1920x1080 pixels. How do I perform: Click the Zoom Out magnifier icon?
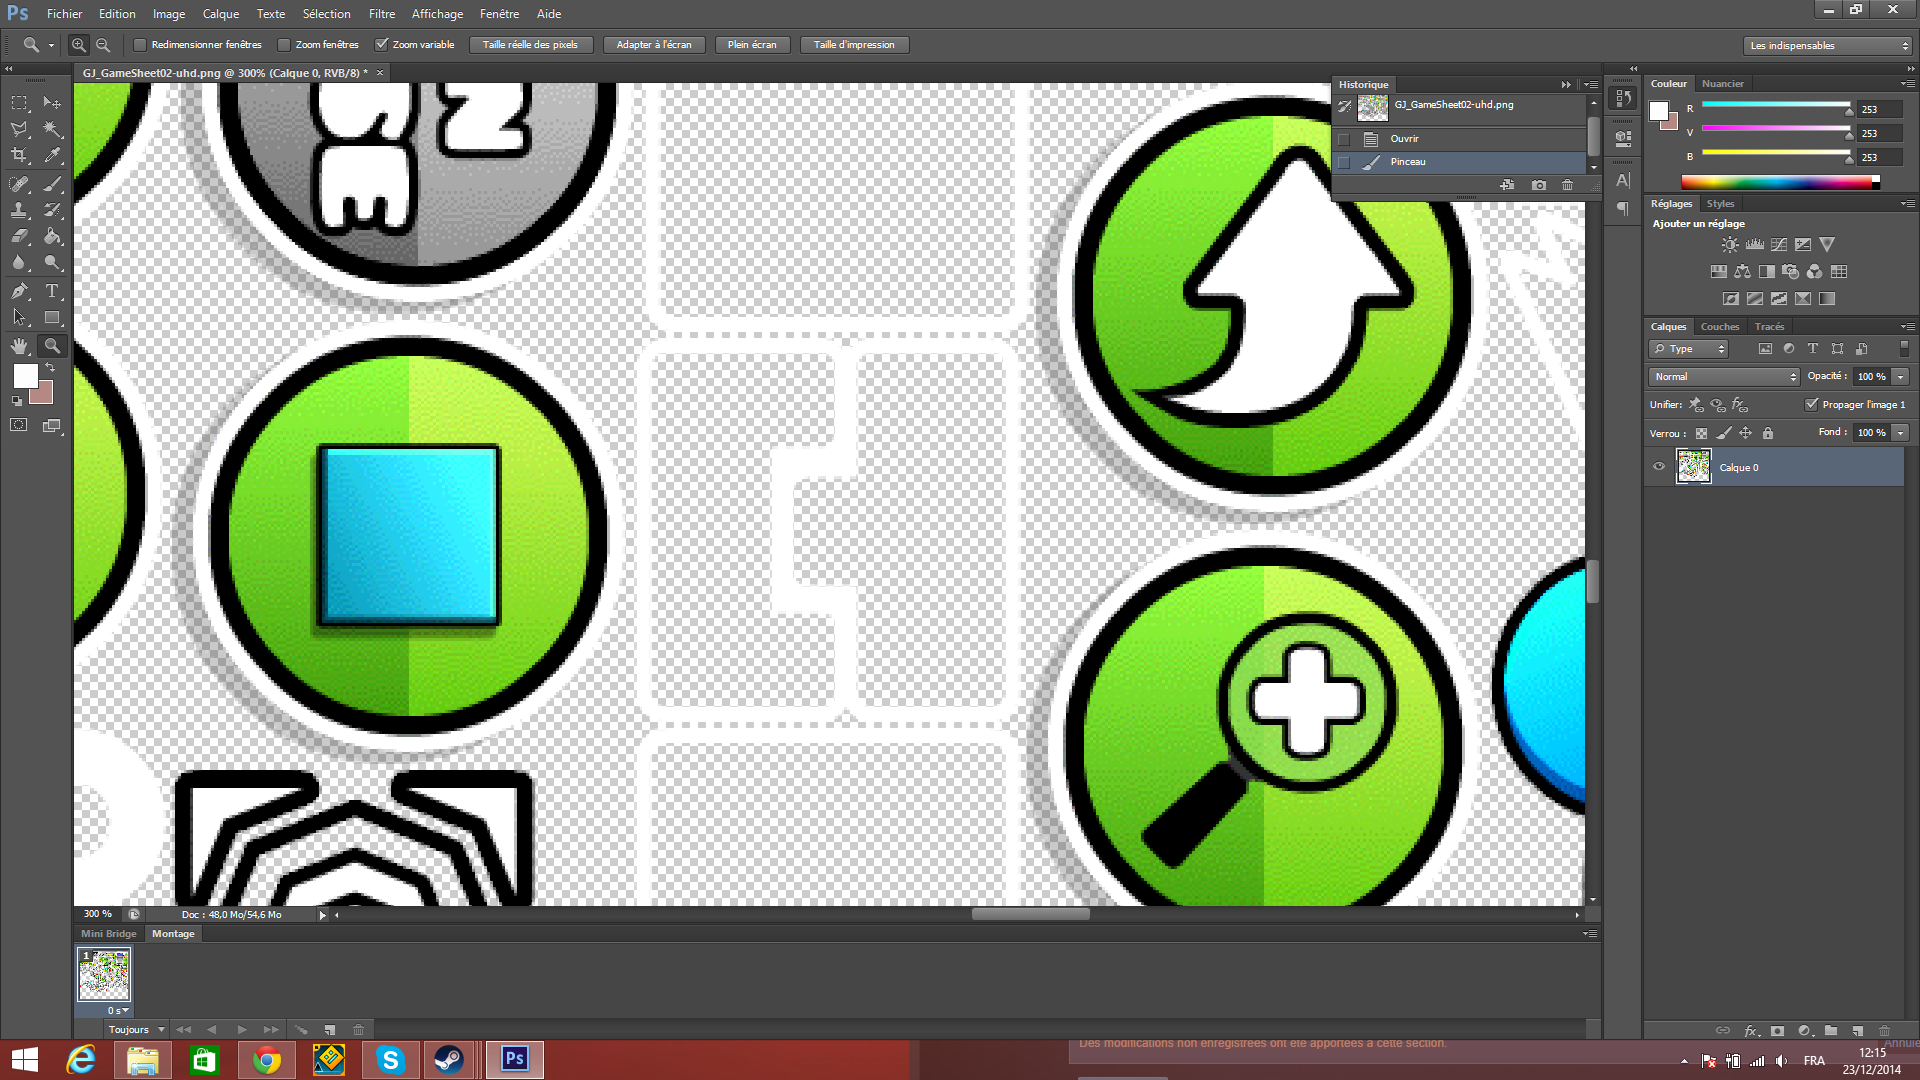pyautogui.click(x=103, y=45)
